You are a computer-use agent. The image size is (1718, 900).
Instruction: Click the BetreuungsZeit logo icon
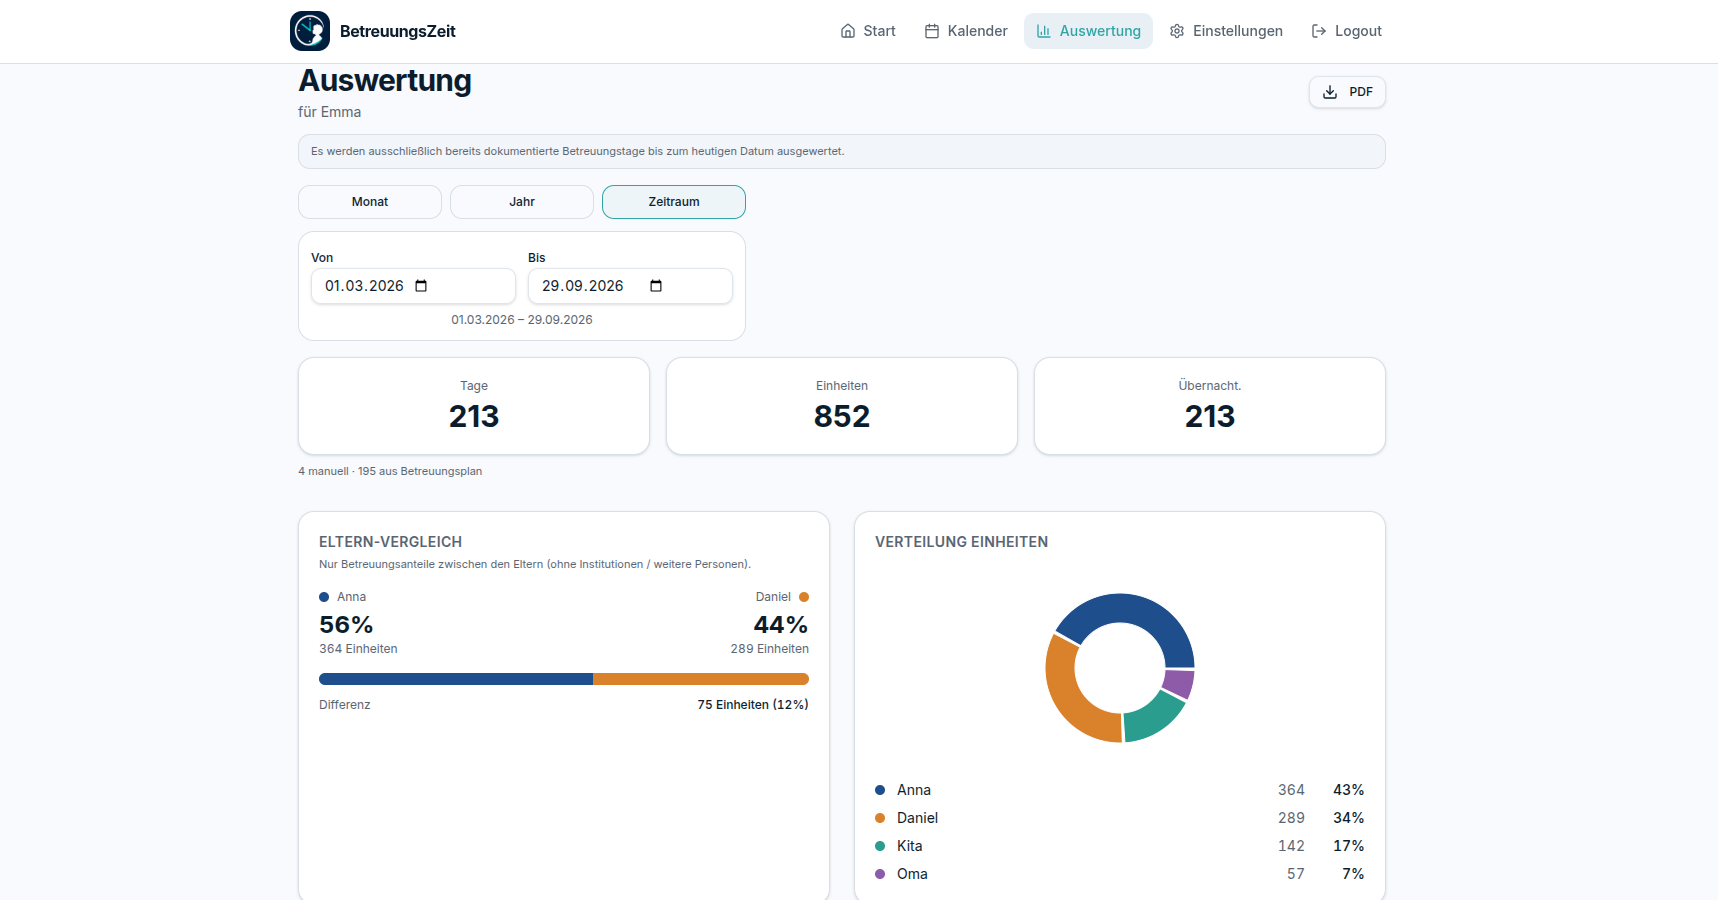tap(310, 31)
